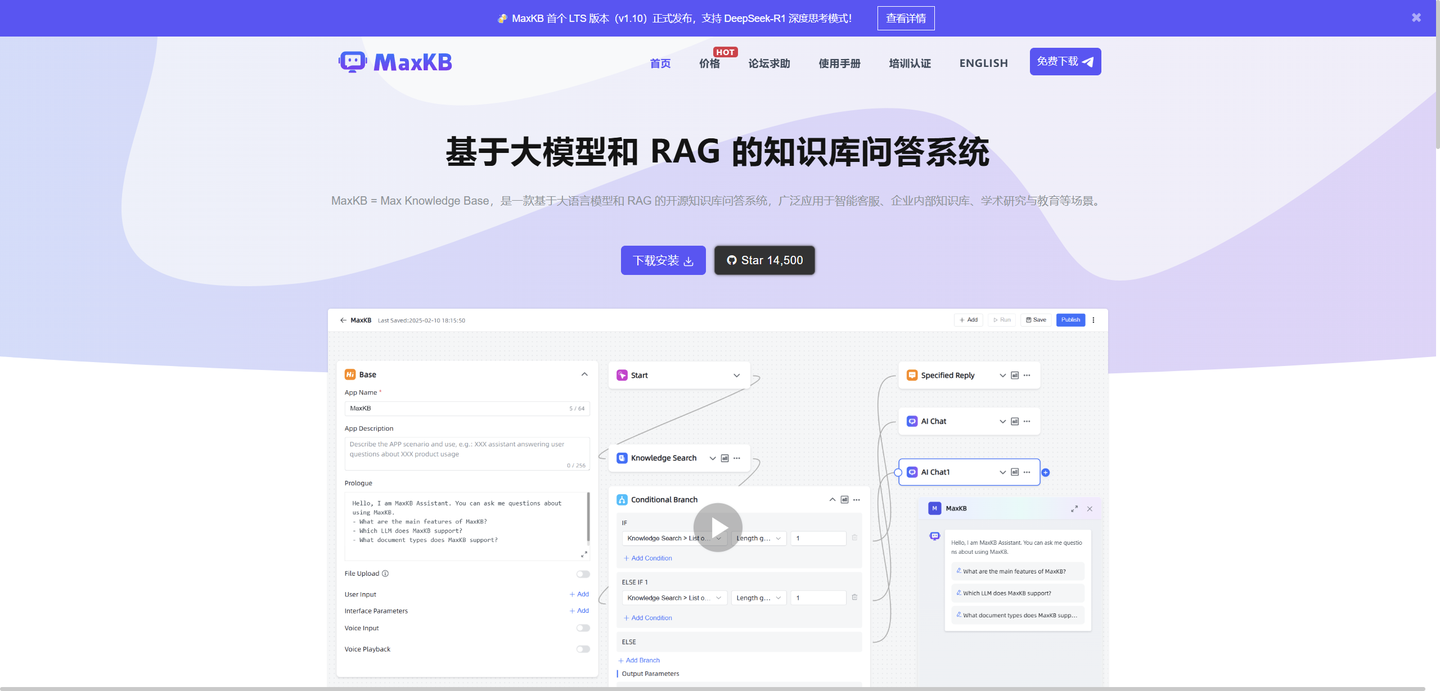Screen dimensions: 1440x691
Task: Enable Voice Playback
Action: tap(583, 649)
